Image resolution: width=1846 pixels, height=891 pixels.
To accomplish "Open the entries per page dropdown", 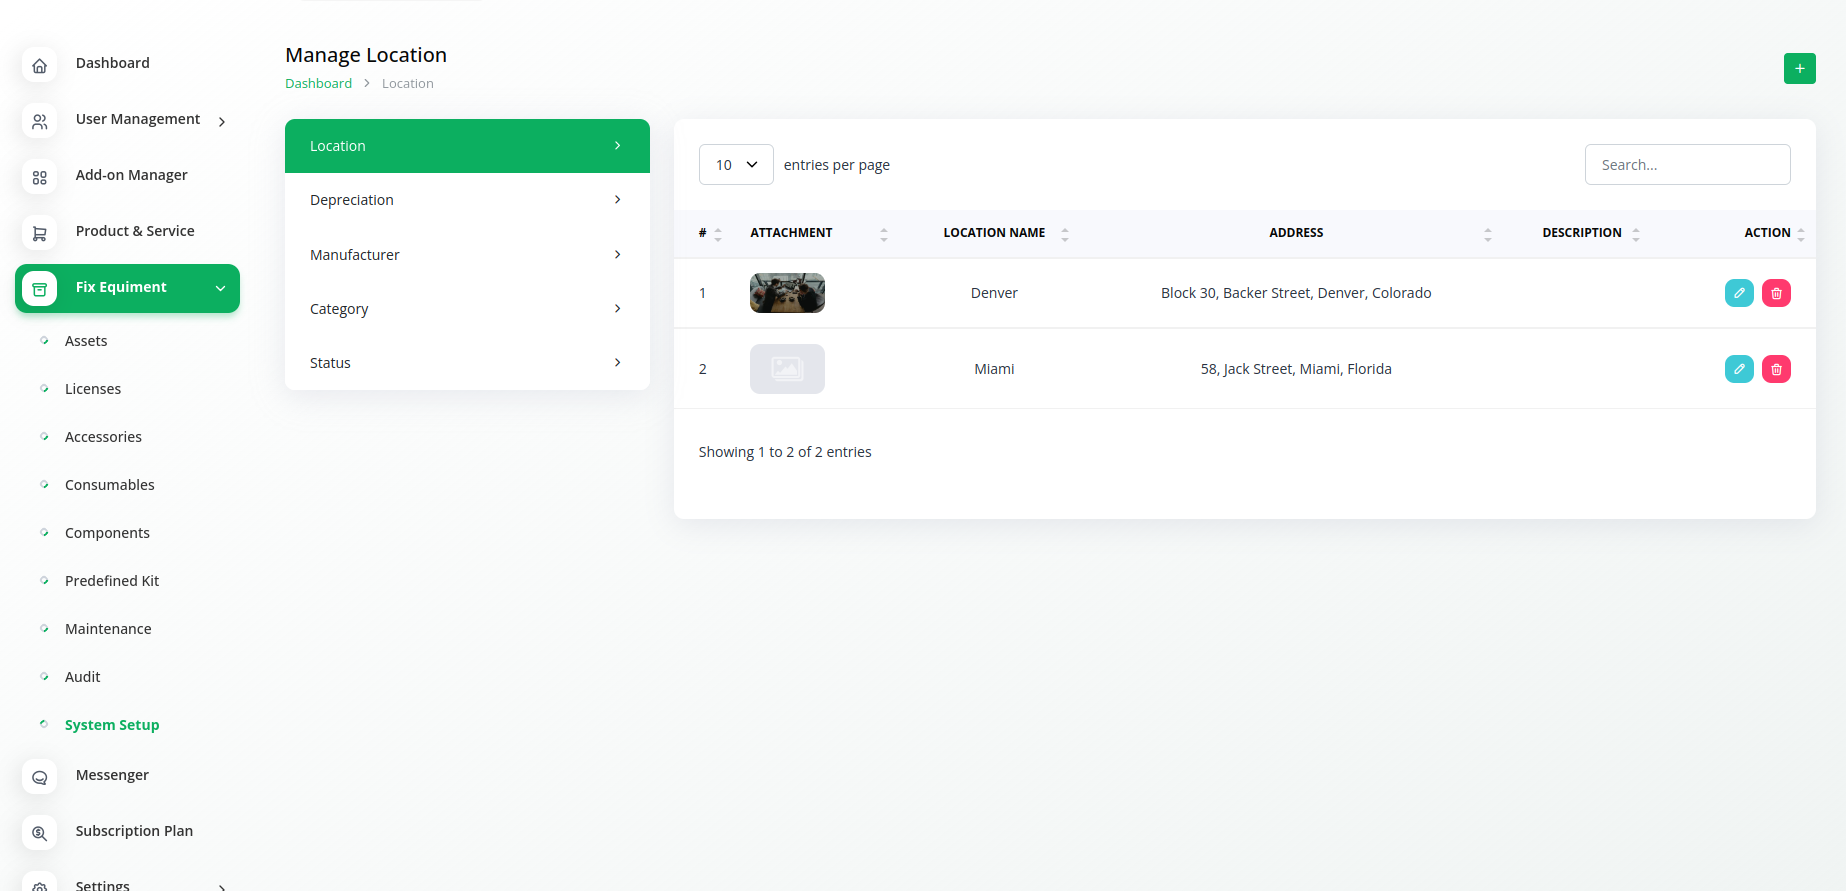I will tap(735, 165).
